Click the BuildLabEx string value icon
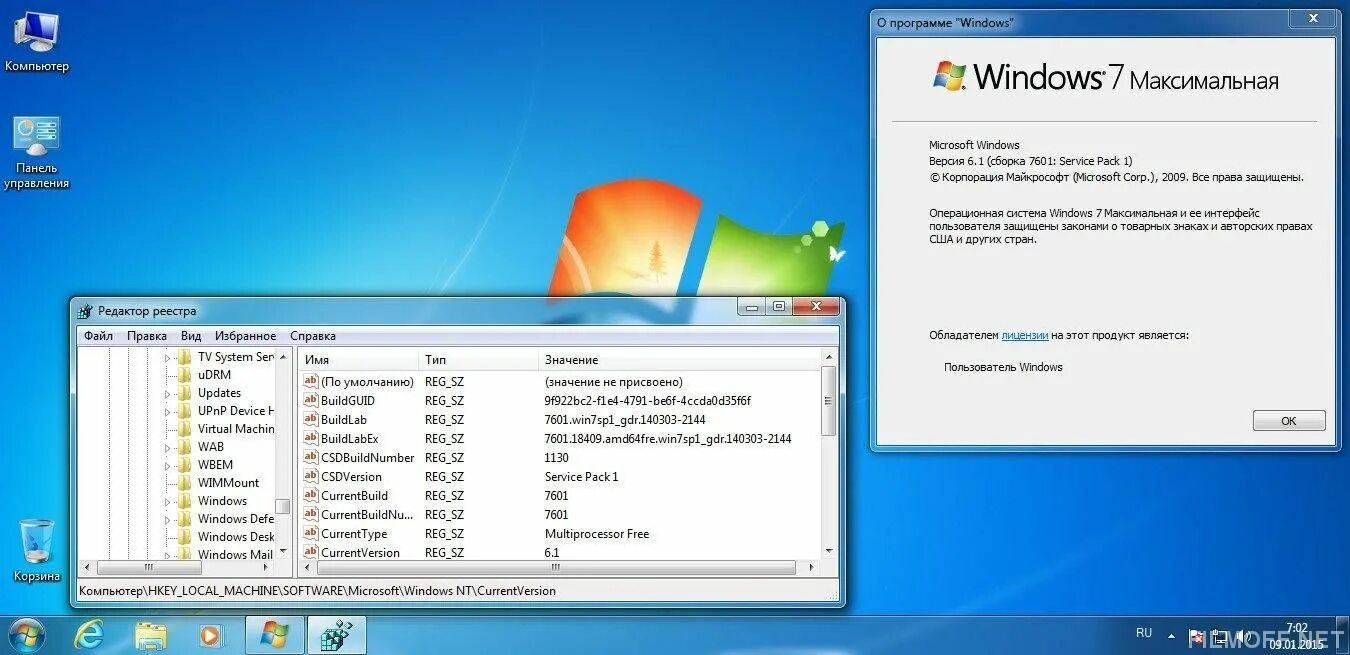This screenshot has width=1350, height=655. pos(310,439)
